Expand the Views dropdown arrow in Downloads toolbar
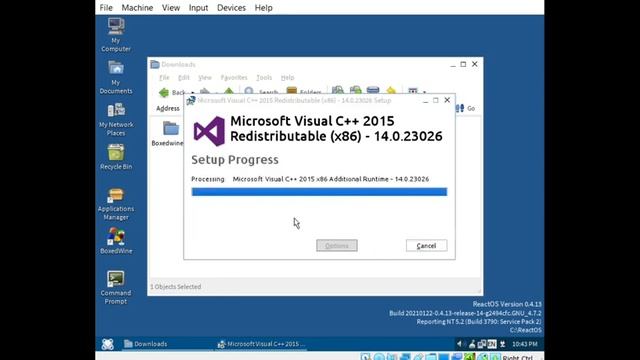 tap(424, 92)
